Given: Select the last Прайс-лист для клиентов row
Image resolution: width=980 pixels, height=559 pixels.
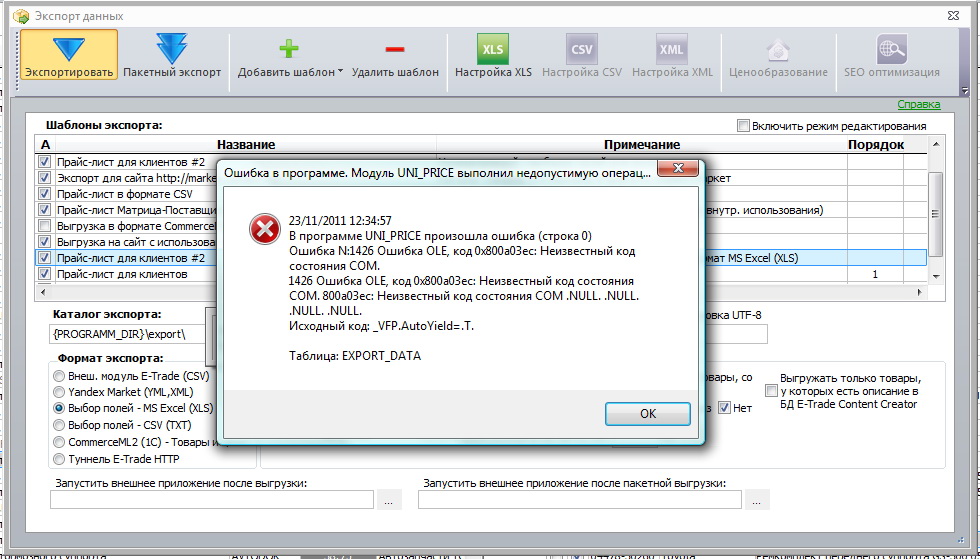Looking at the screenshot, I should 122,274.
